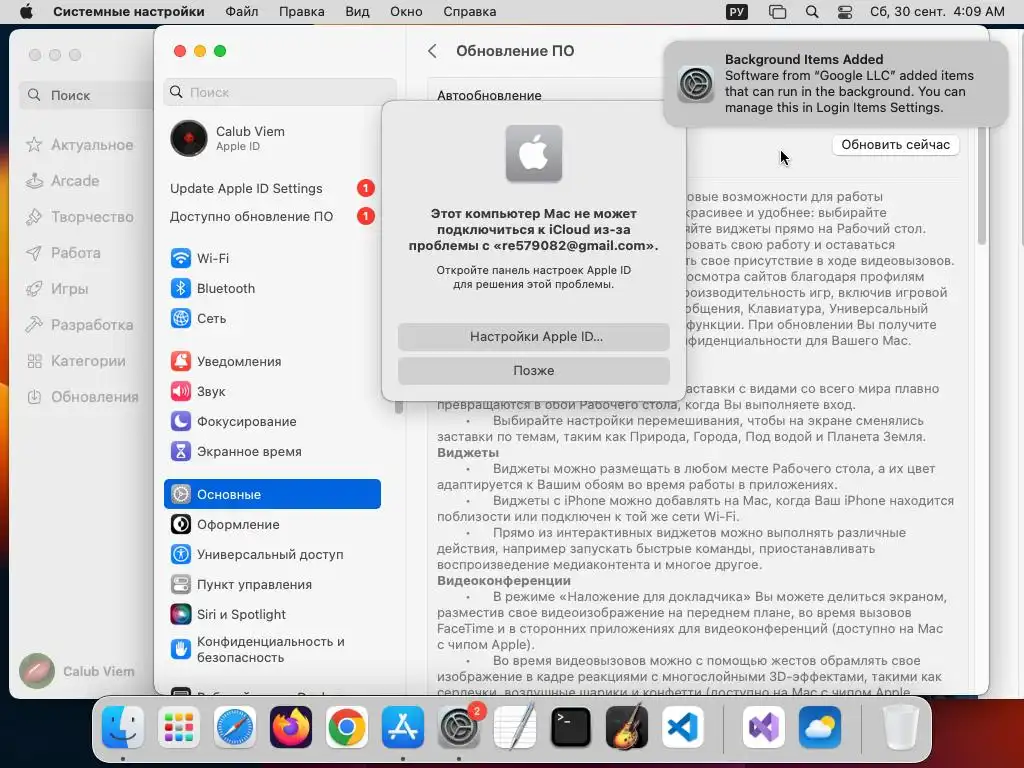Open Bluetooth icon in System Settings sidebar
The image size is (1024, 768).
click(181, 288)
